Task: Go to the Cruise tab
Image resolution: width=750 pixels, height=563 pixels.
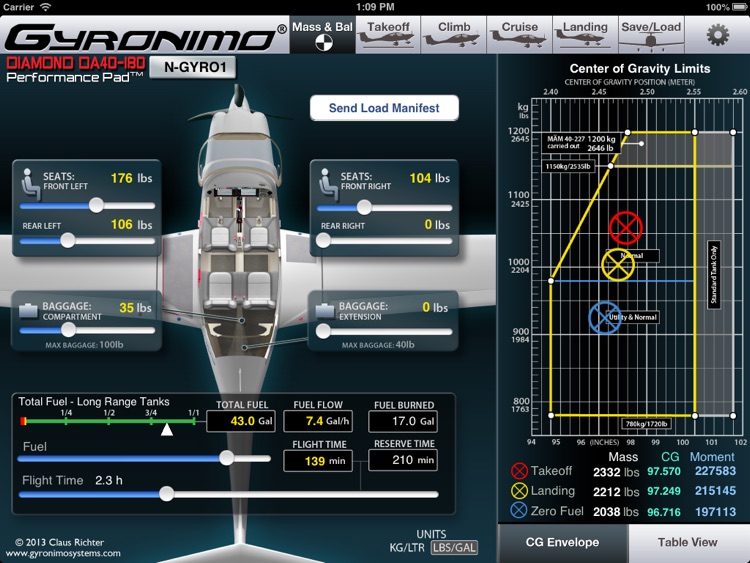Action: (519, 34)
